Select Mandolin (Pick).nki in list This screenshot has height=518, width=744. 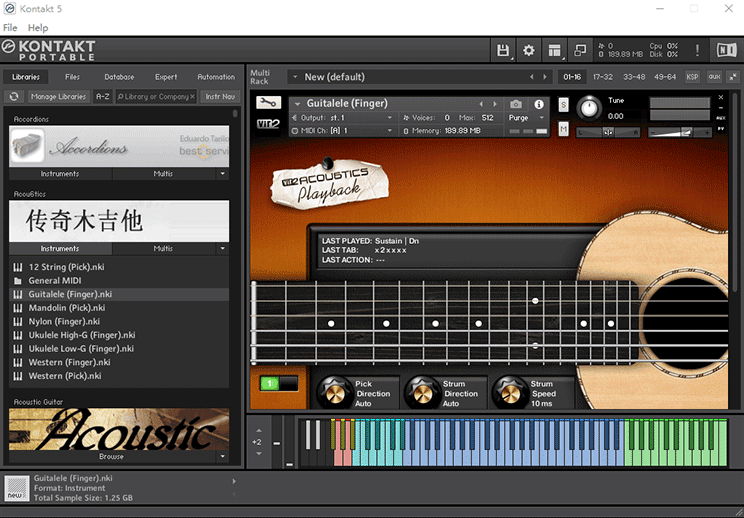point(119,308)
